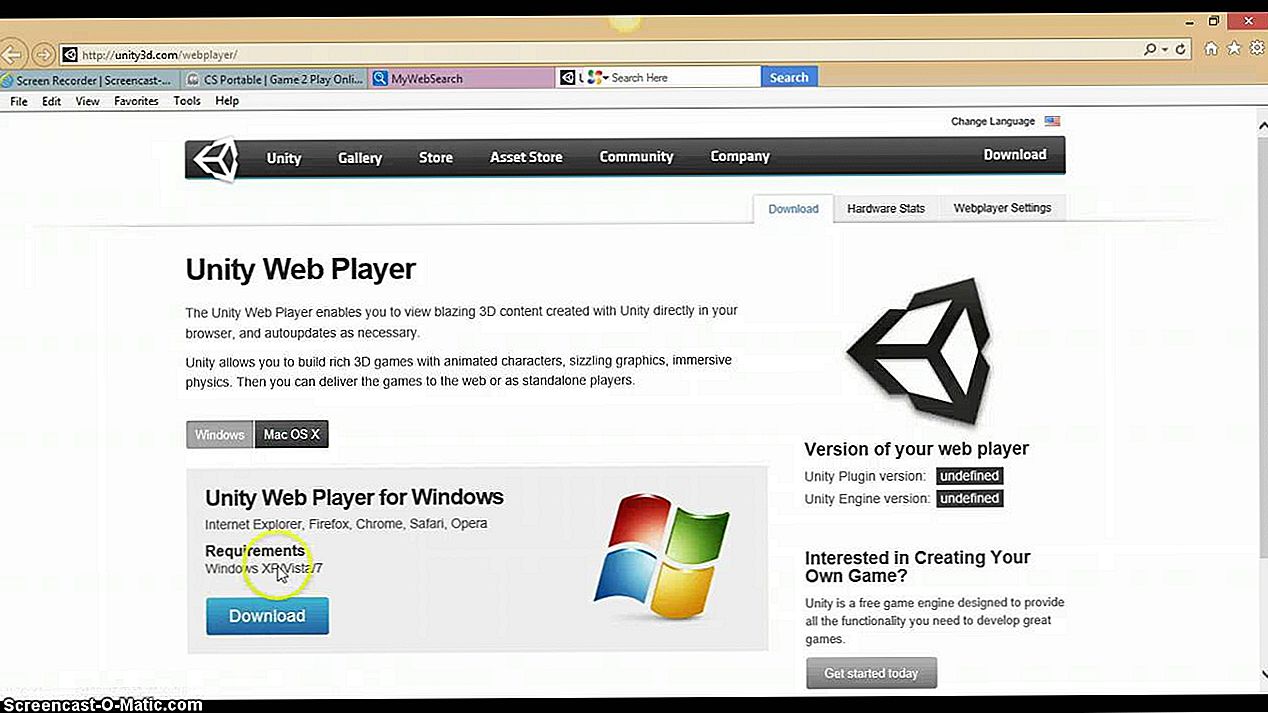Image resolution: width=1268 pixels, height=713 pixels.
Task: Open Gallery nav item
Action: pyautogui.click(x=360, y=158)
